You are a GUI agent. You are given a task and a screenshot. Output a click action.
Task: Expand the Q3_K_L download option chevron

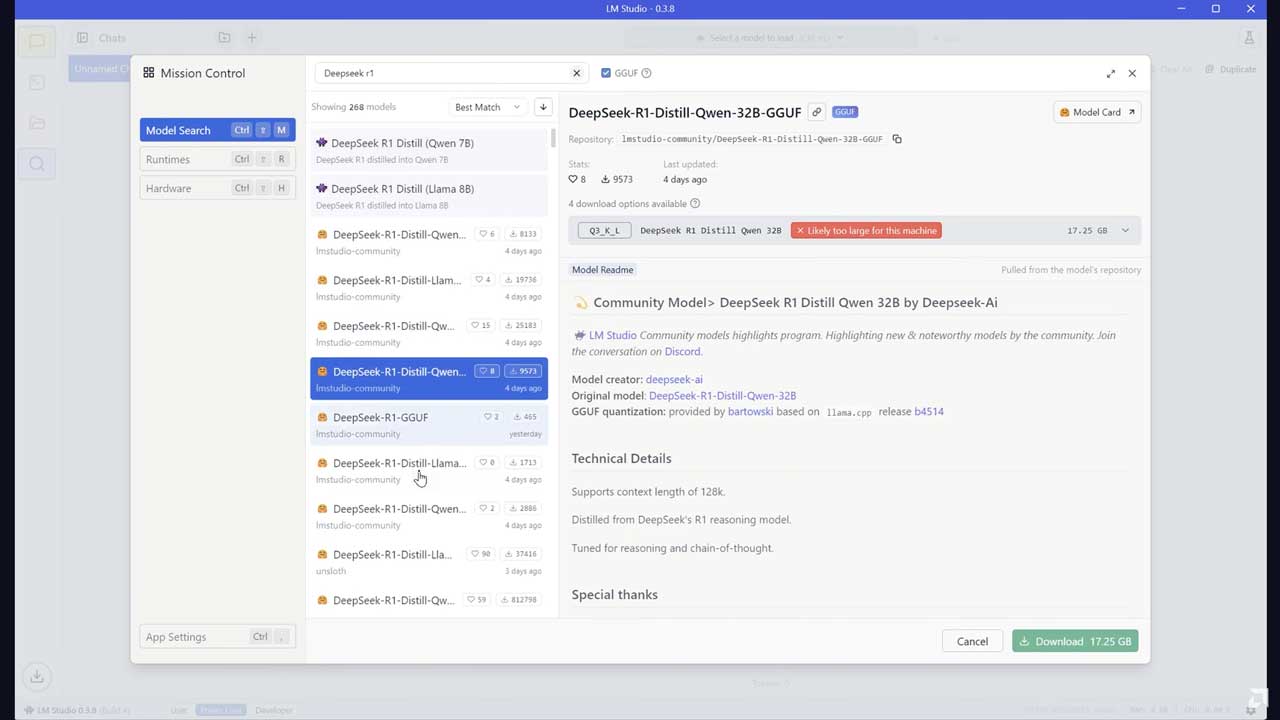tap(1125, 231)
